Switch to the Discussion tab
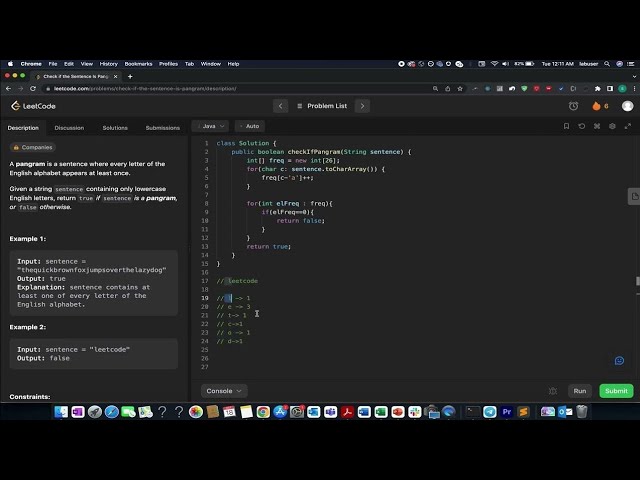640x480 pixels. pyautogui.click(x=69, y=128)
